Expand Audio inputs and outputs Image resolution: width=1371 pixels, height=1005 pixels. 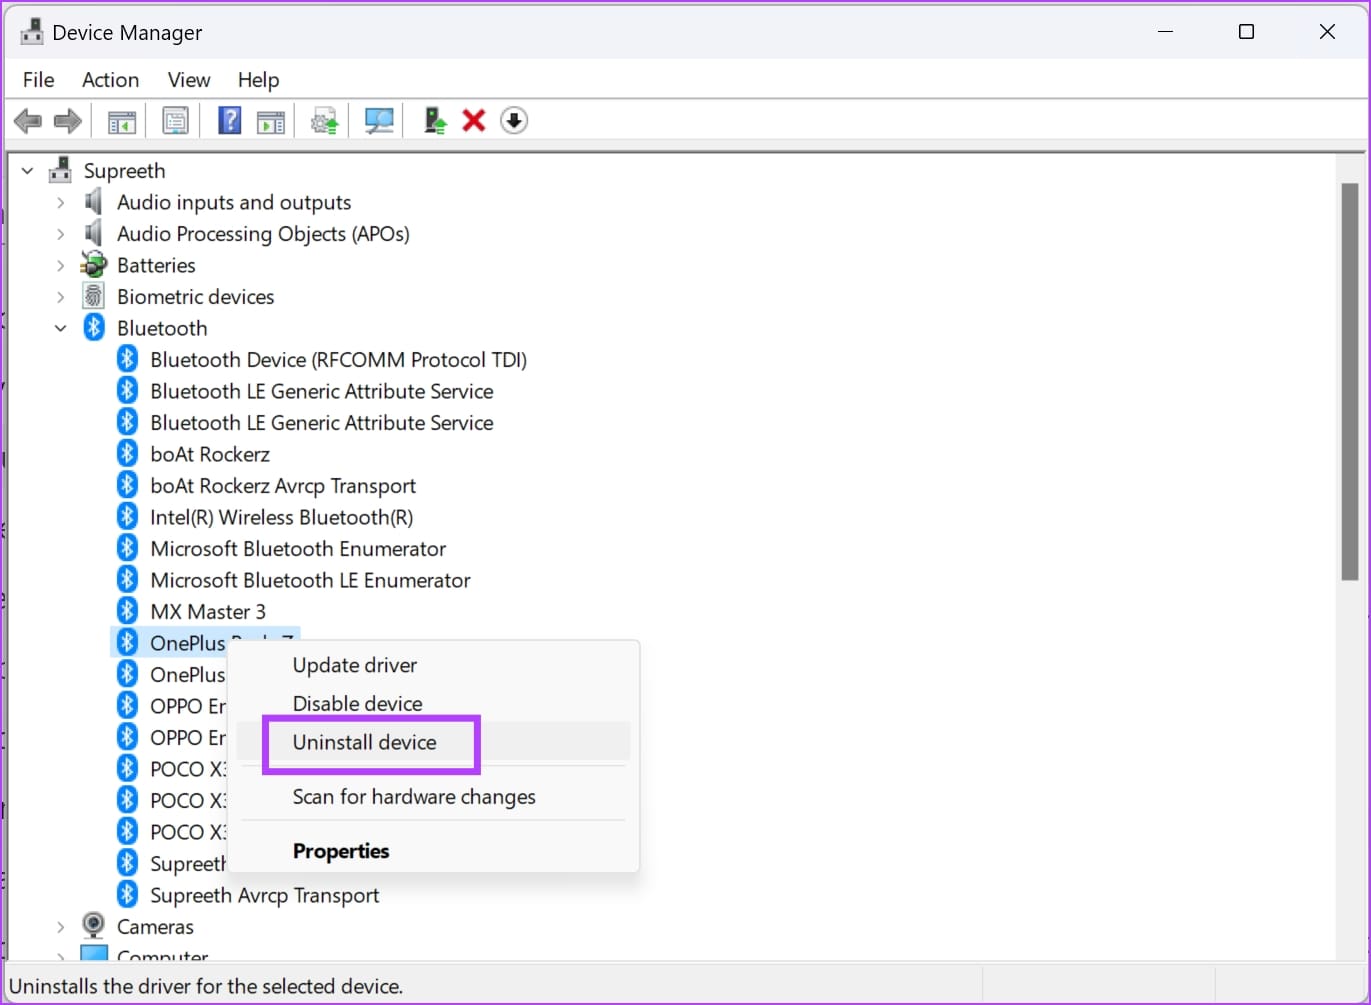(61, 202)
